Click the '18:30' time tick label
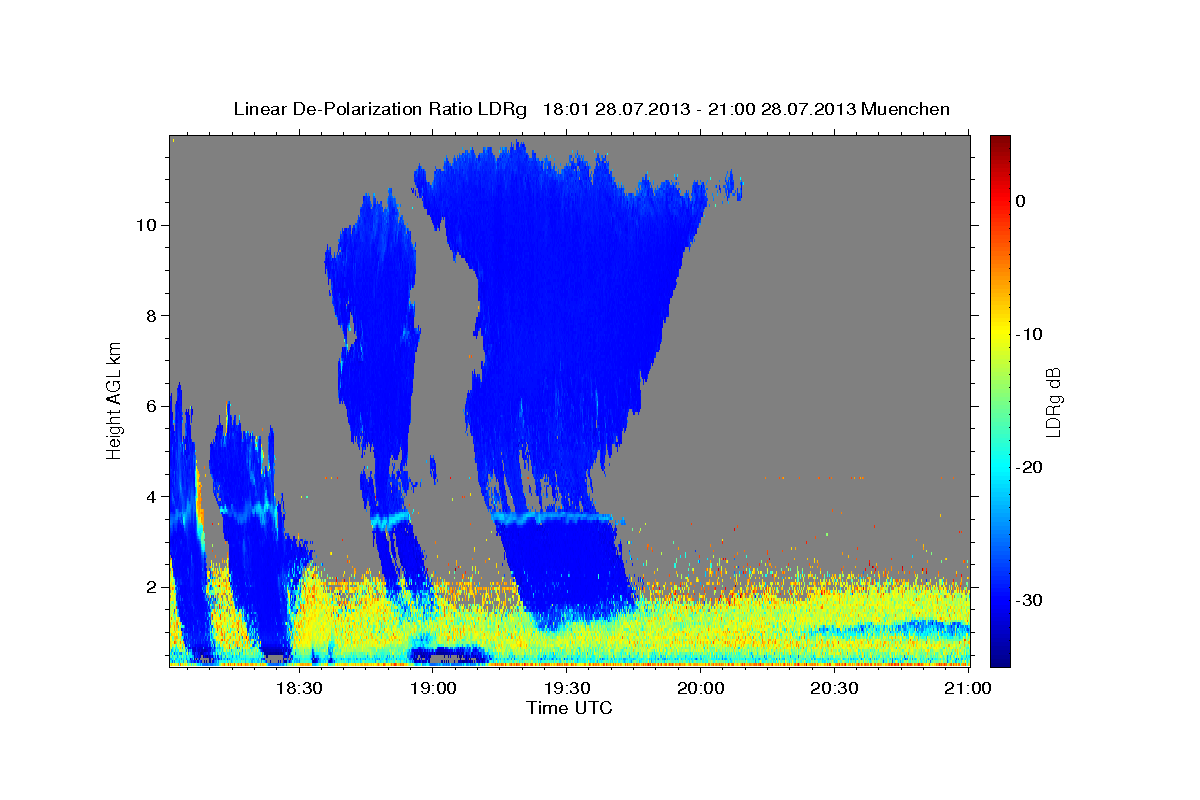This screenshot has height=800, width=1200. [299, 688]
